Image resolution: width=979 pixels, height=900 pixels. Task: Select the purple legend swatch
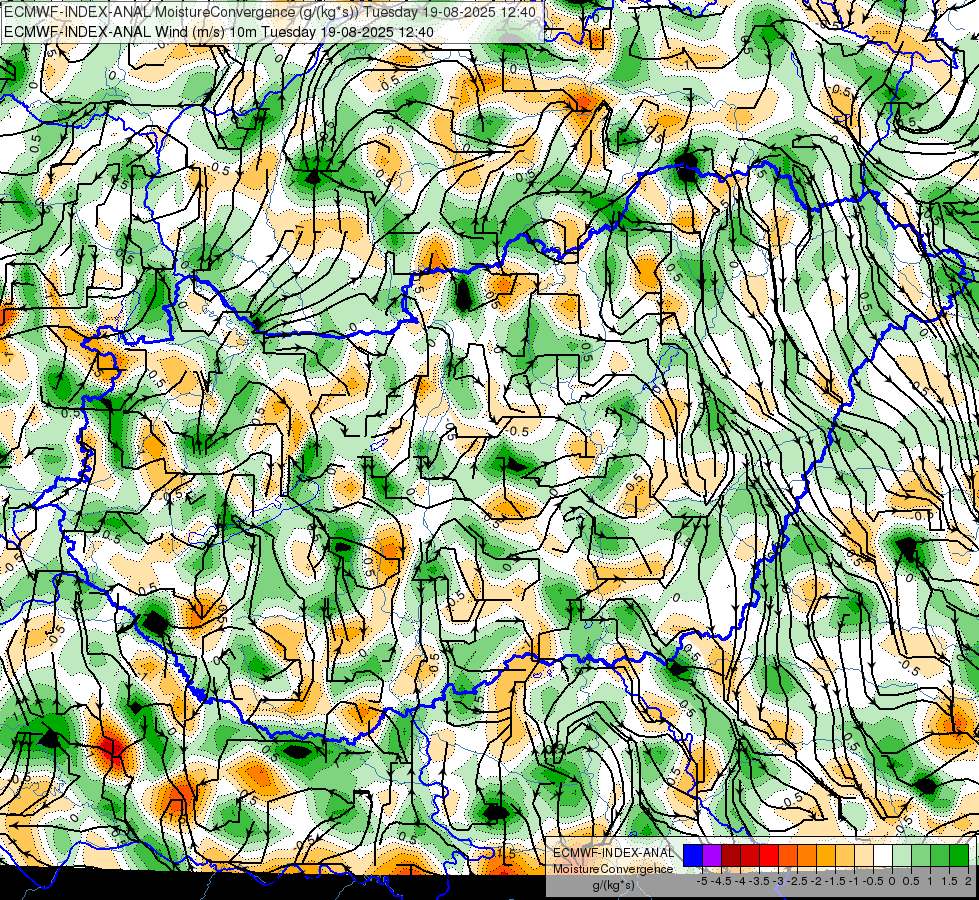[712, 856]
